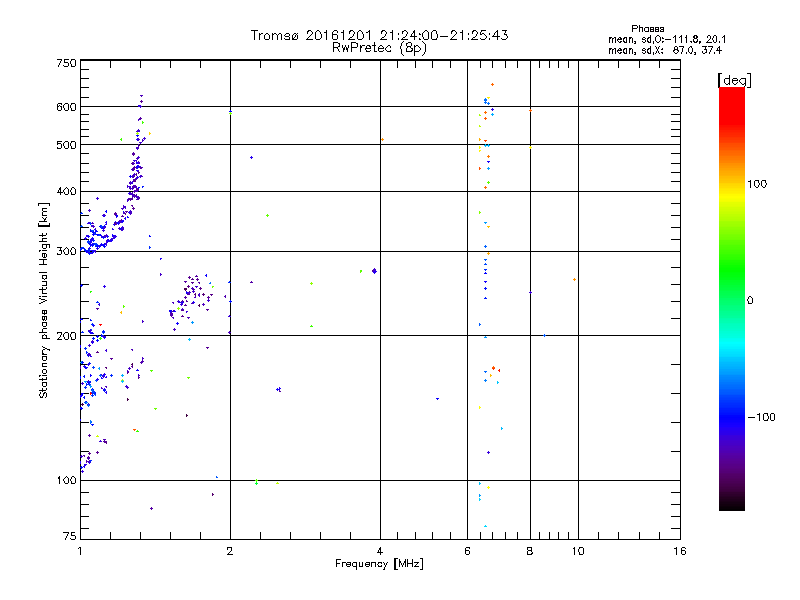Click the 'mean, sd,O:-111.8, 20.1' statistic text
This screenshot has width=800, height=600.
[x=667, y=39]
